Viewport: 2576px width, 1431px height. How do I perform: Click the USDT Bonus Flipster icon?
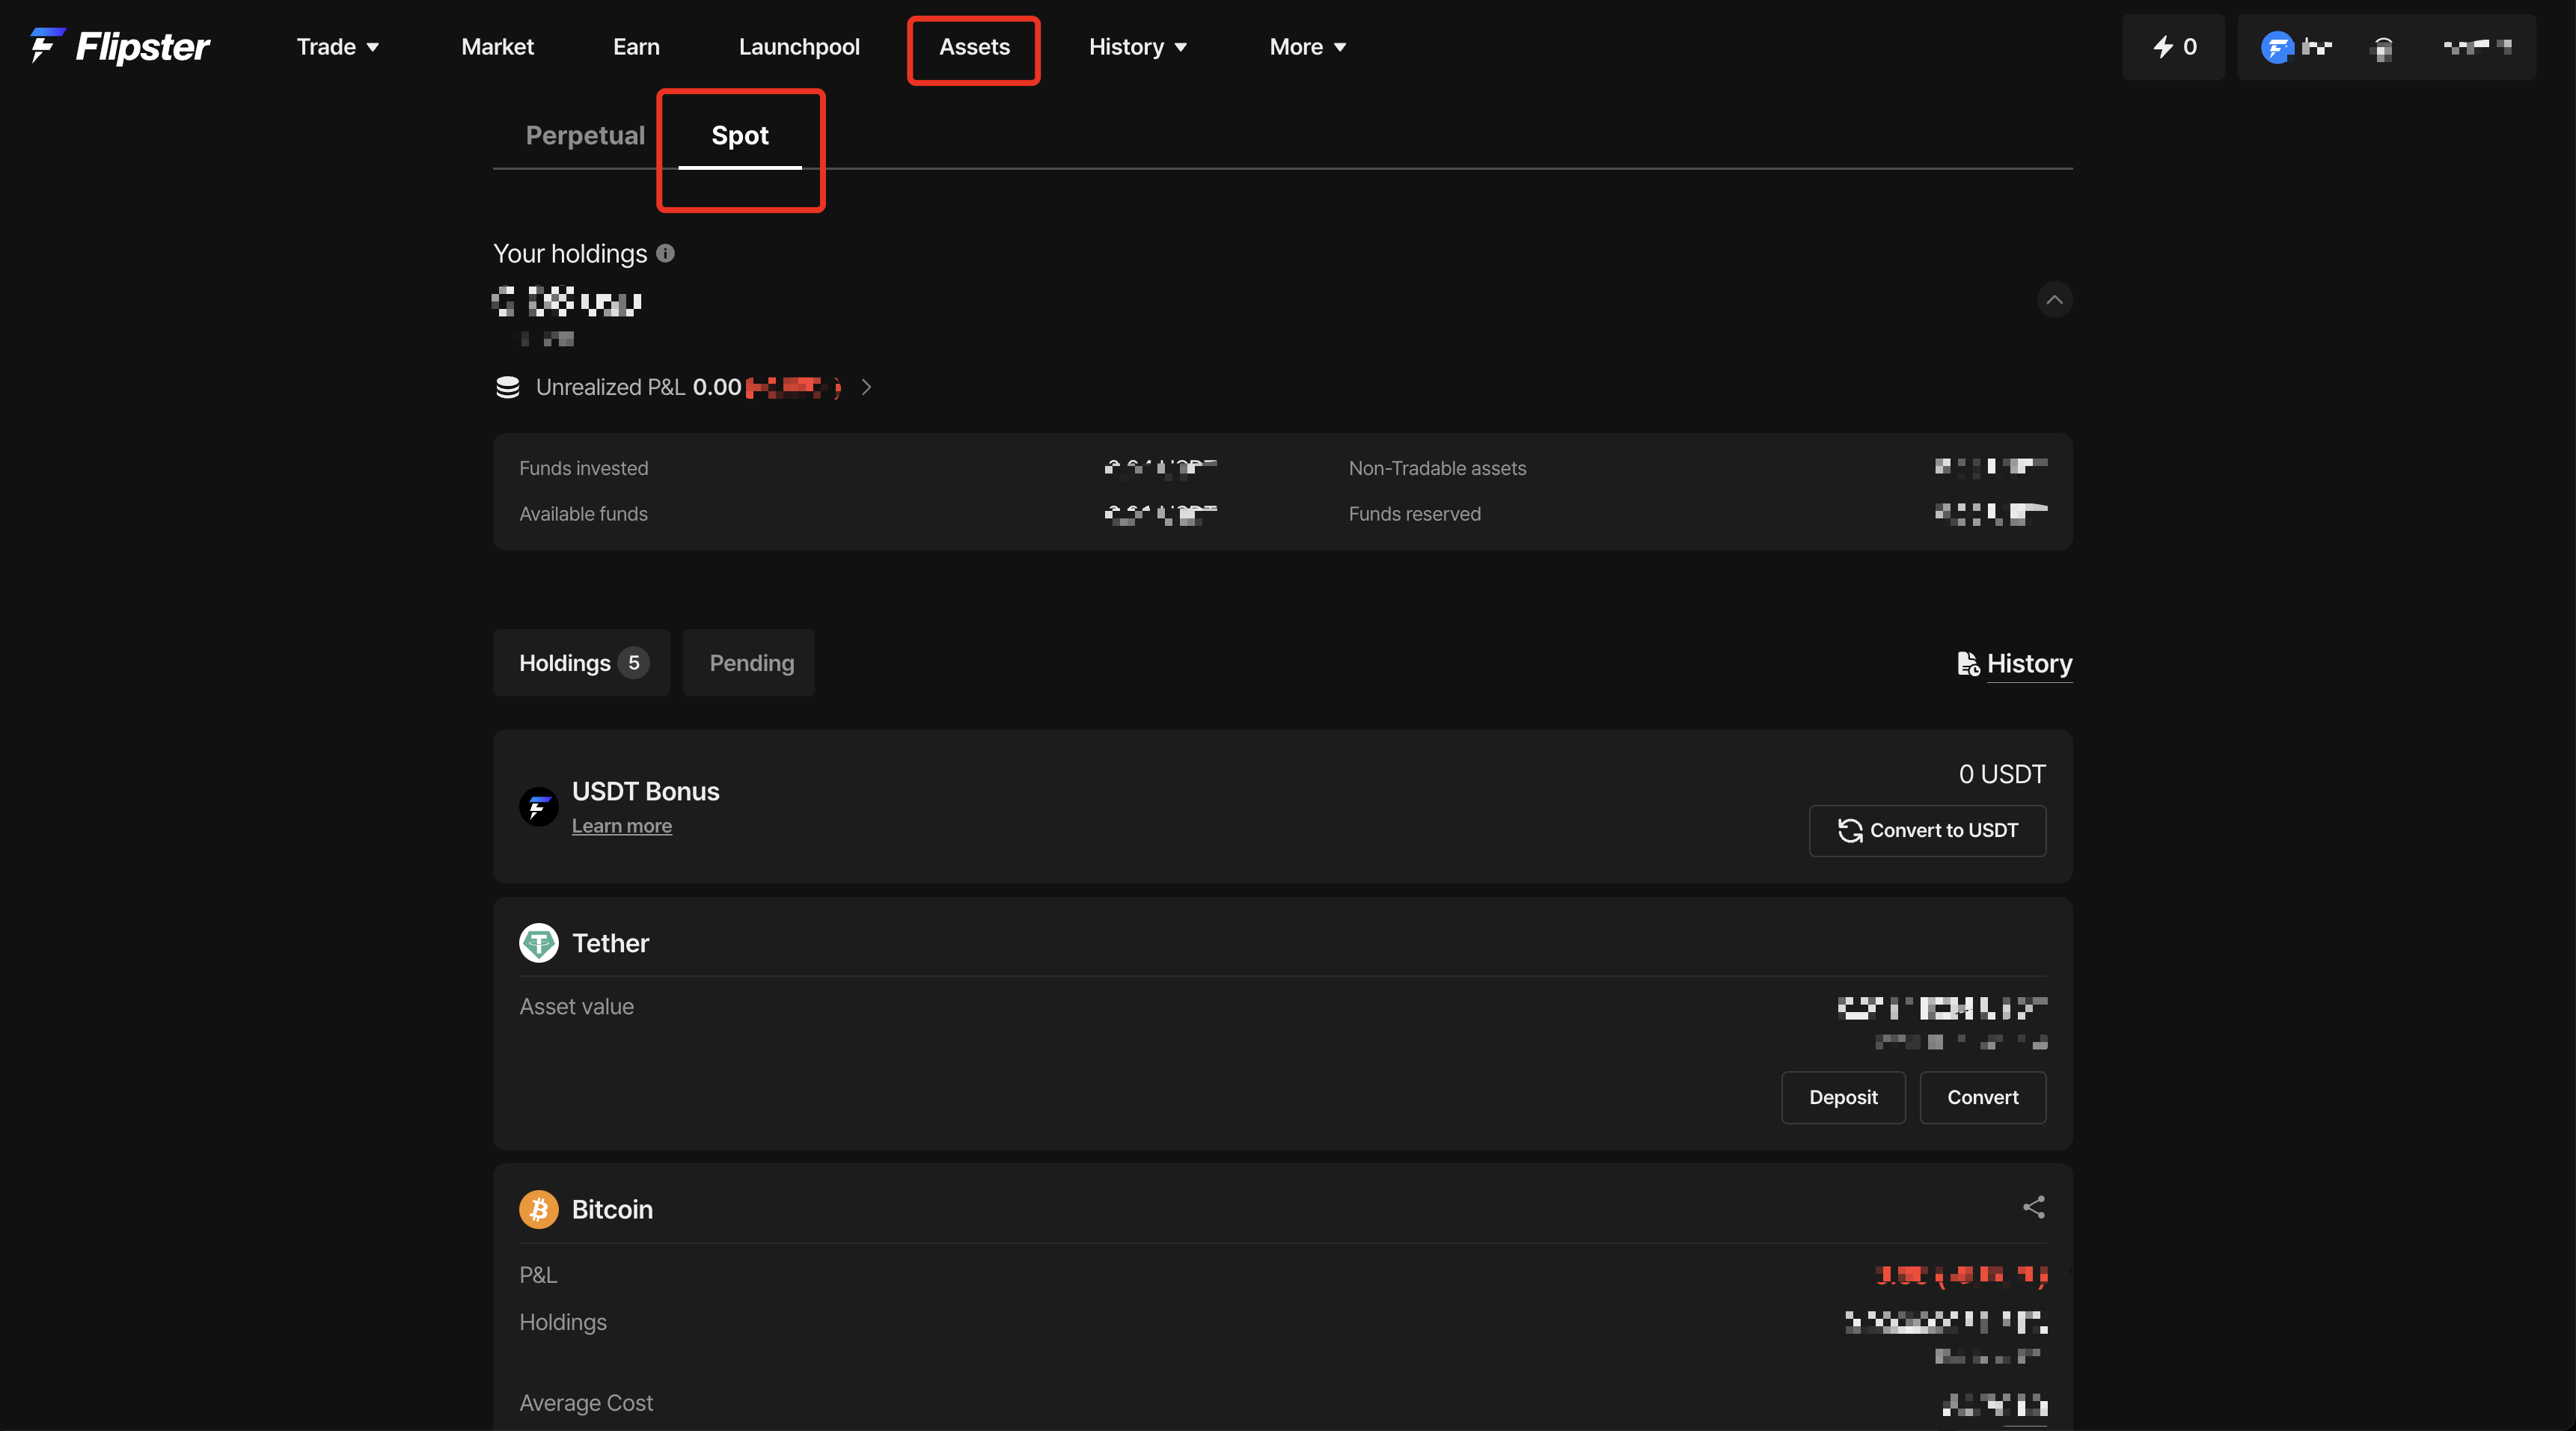pos(539,806)
